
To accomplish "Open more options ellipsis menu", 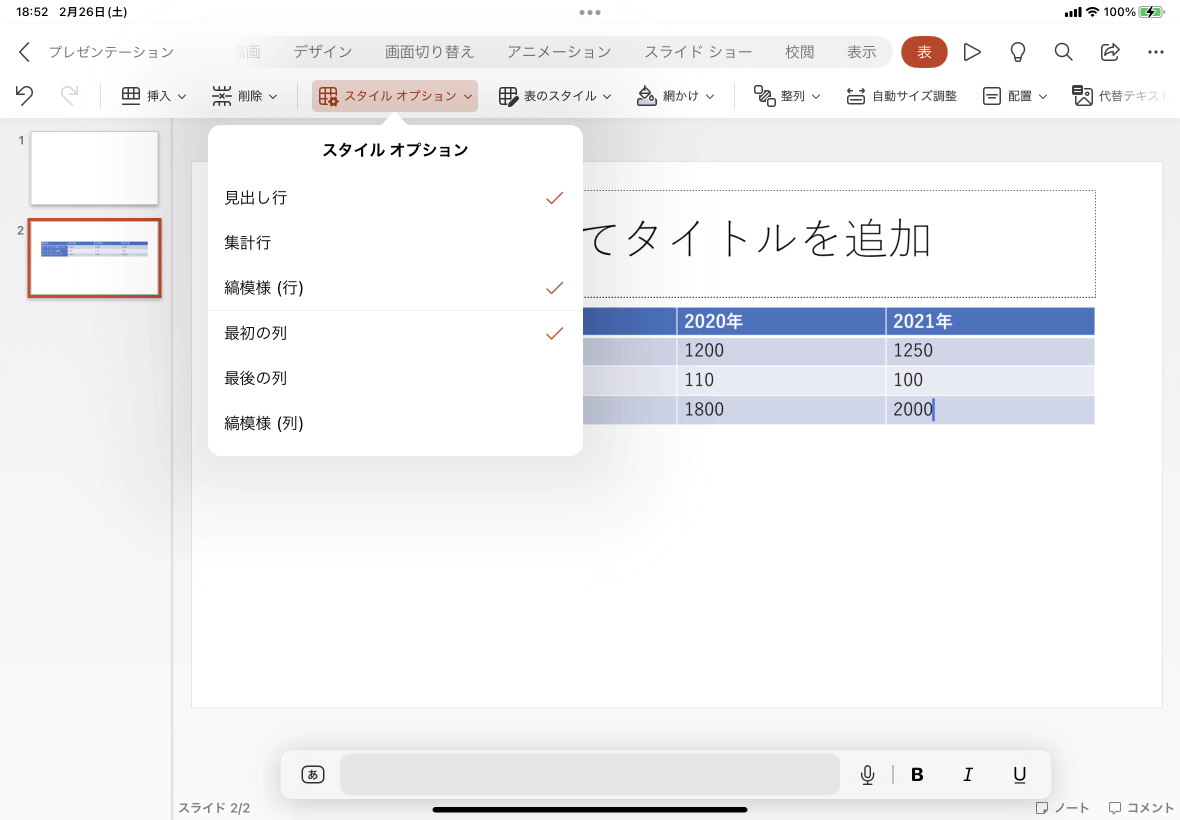I will pos(1156,52).
